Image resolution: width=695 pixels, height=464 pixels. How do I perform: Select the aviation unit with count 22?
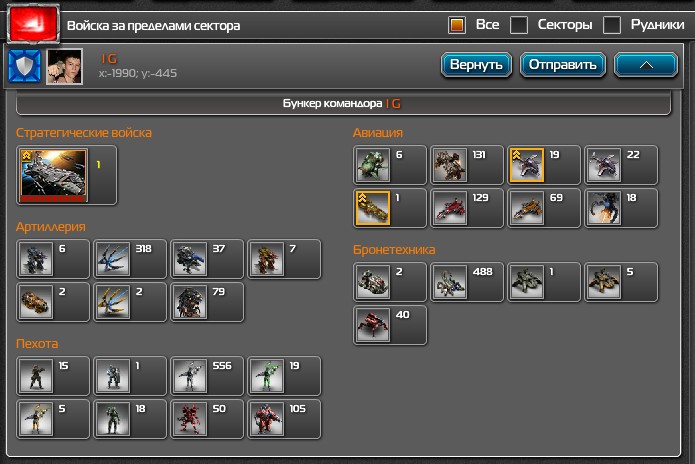(x=621, y=165)
